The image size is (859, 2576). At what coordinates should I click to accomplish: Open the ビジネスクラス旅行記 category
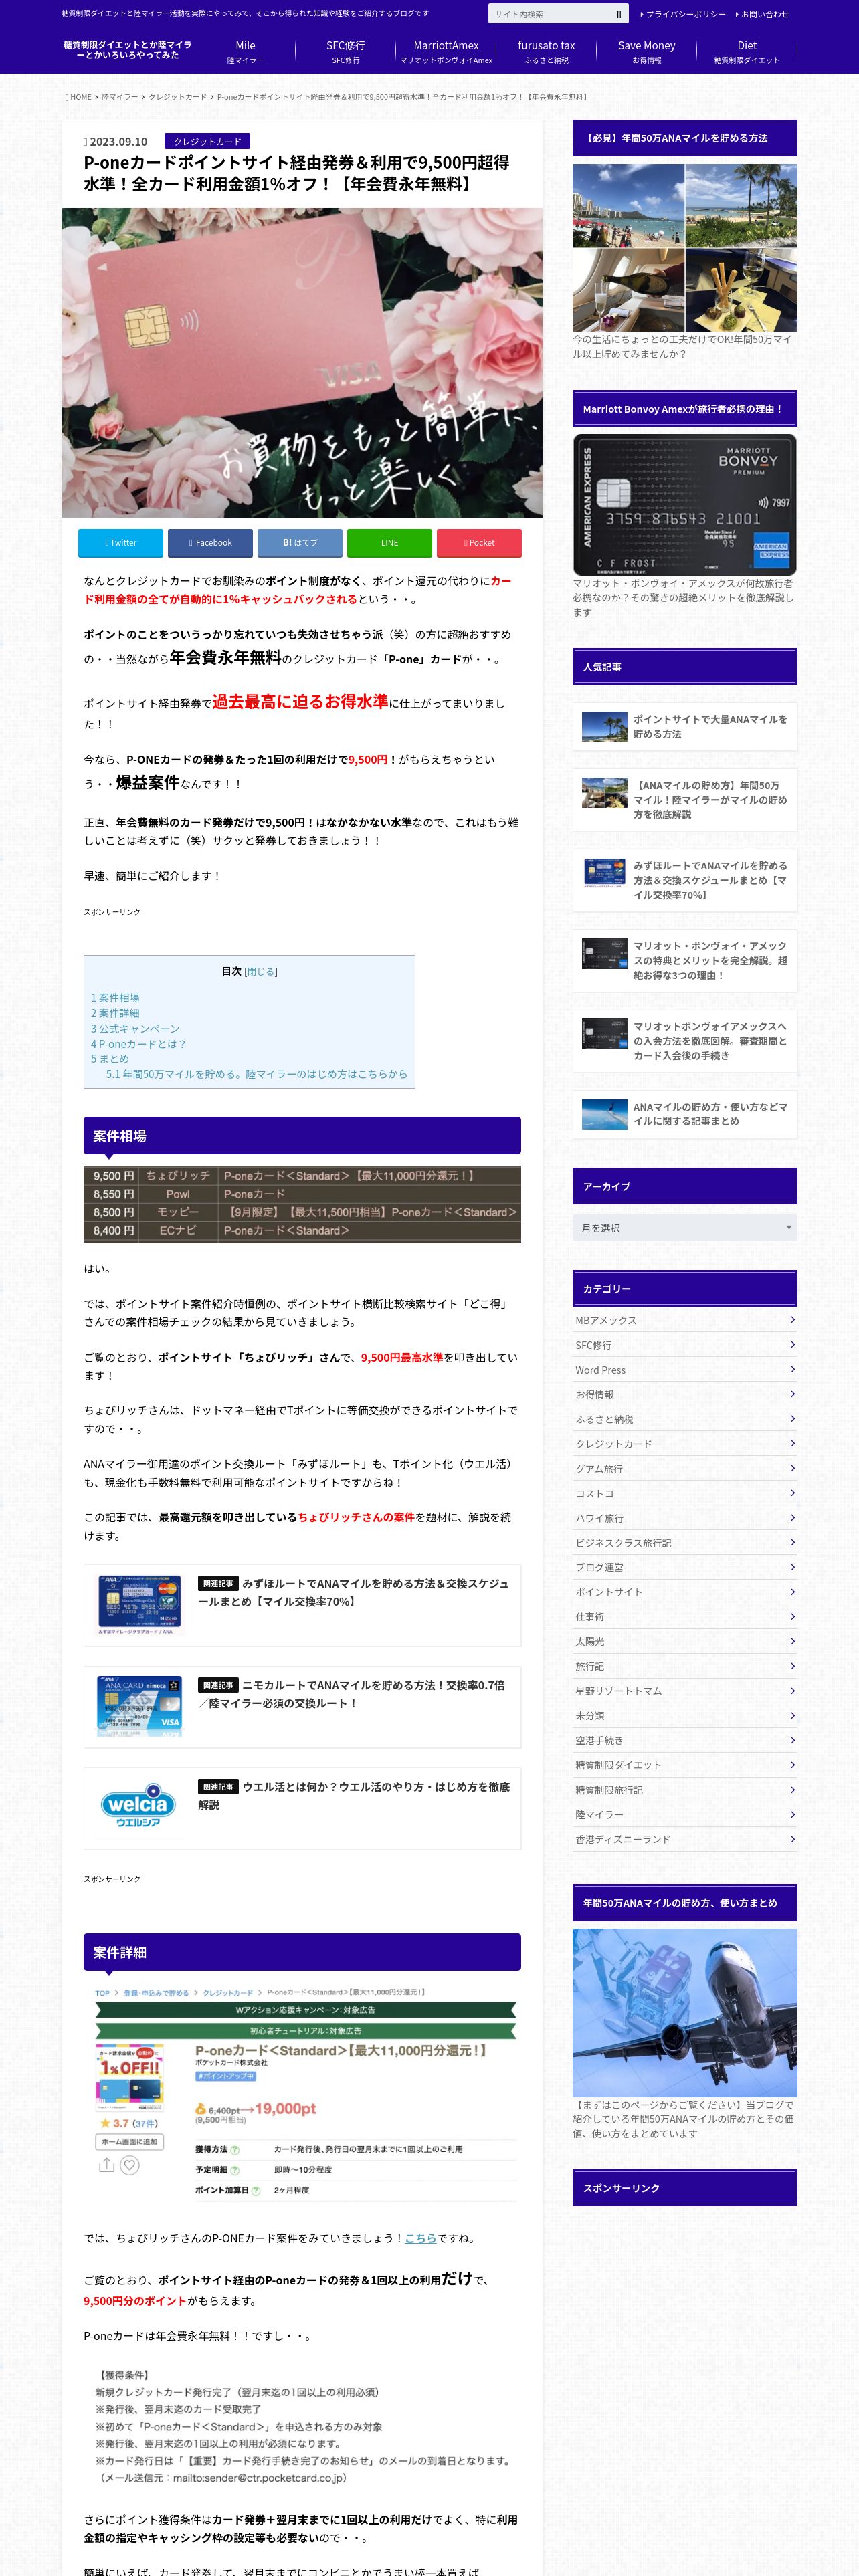[685, 1543]
